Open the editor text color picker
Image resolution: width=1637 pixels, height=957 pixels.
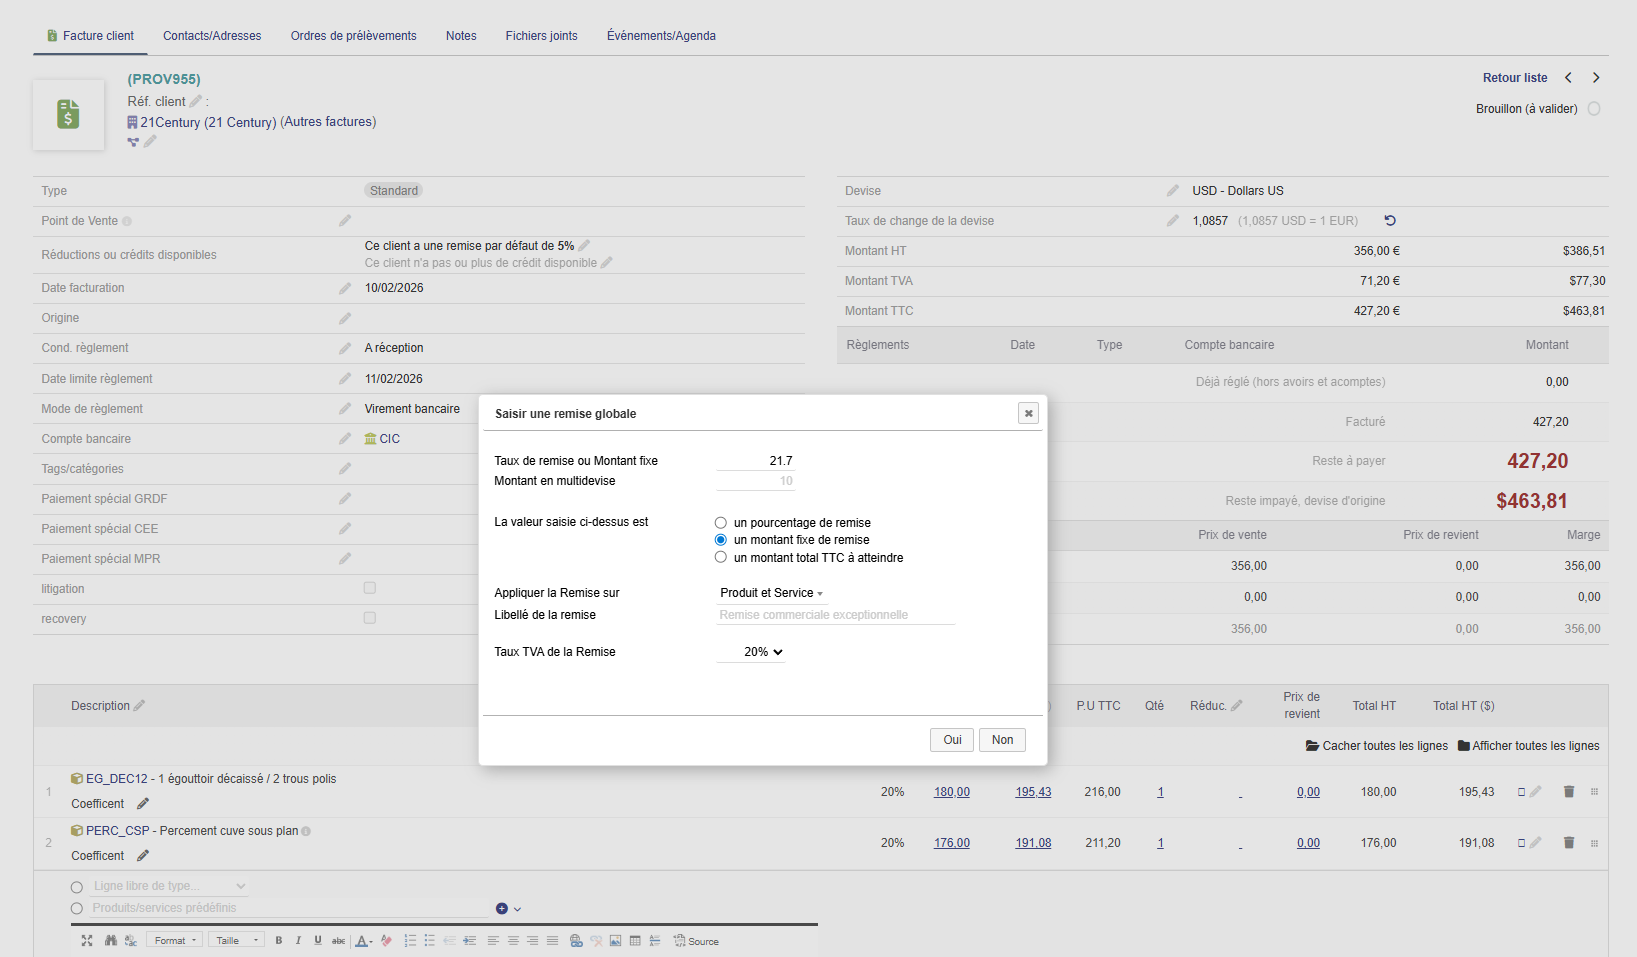[x=363, y=941]
